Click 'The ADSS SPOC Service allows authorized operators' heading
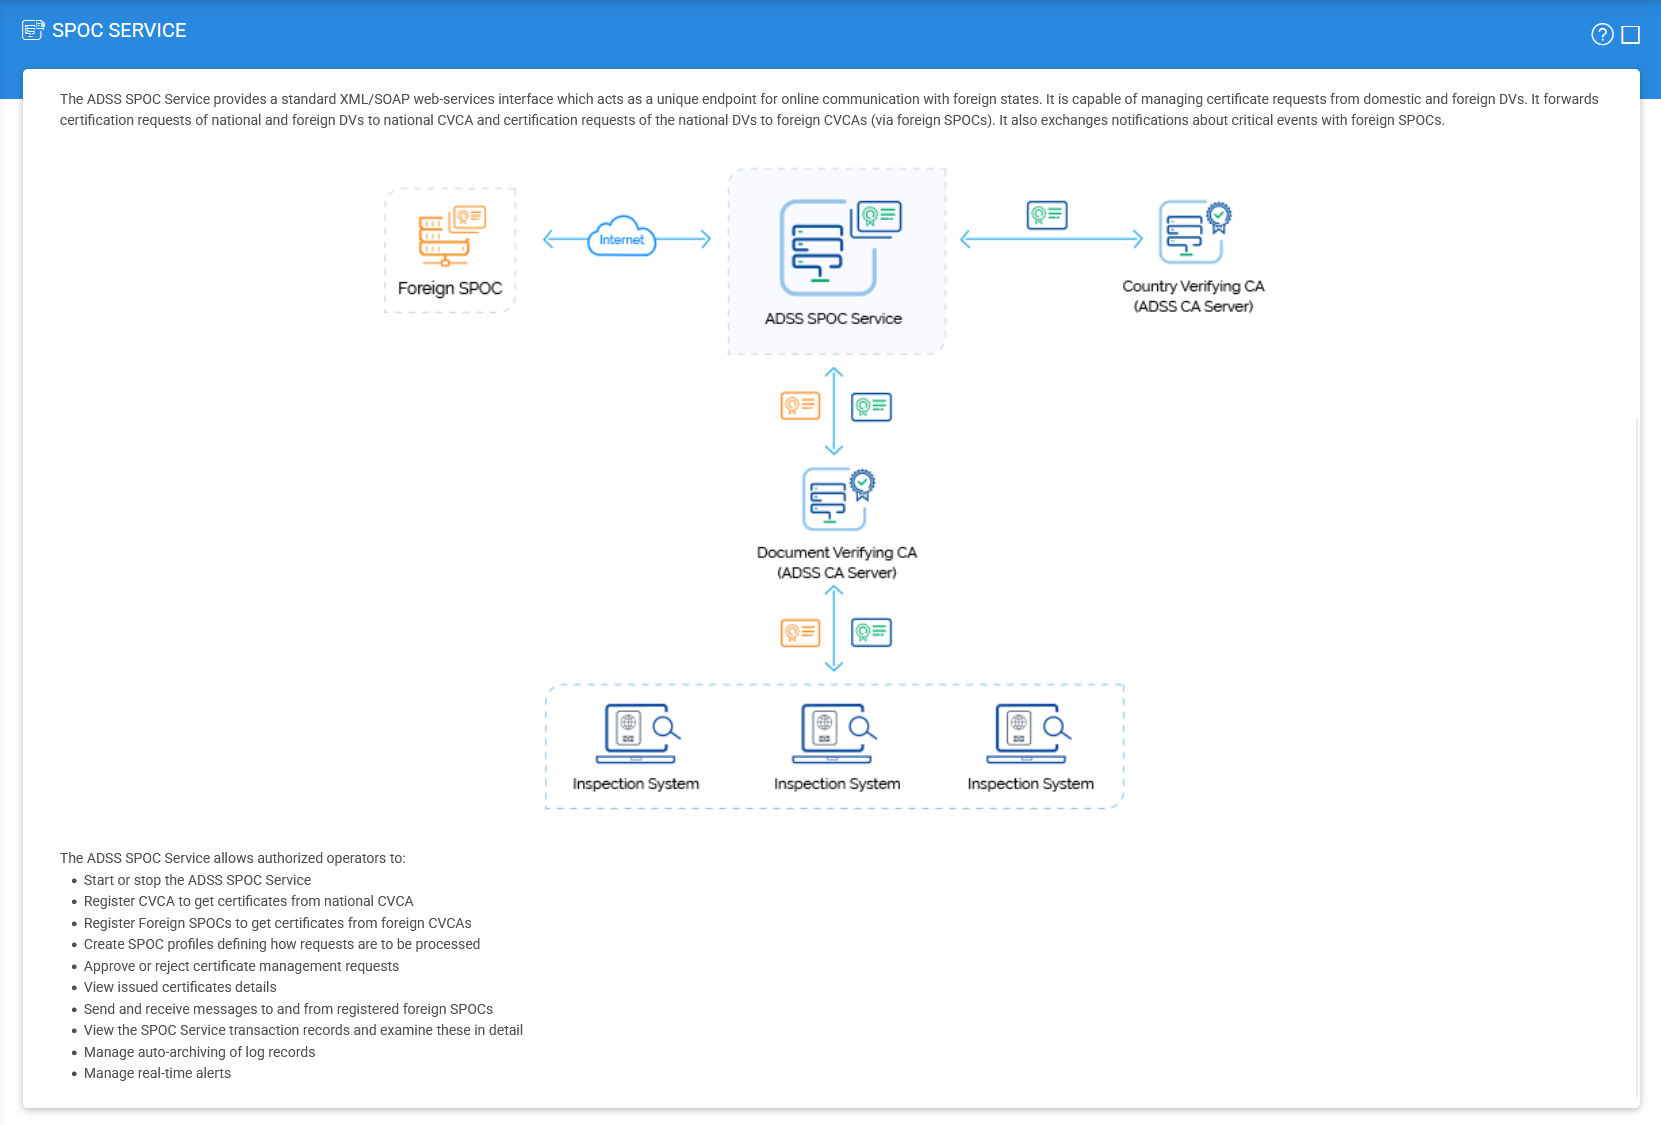This screenshot has height=1125, width=1661. coord(233,858)
